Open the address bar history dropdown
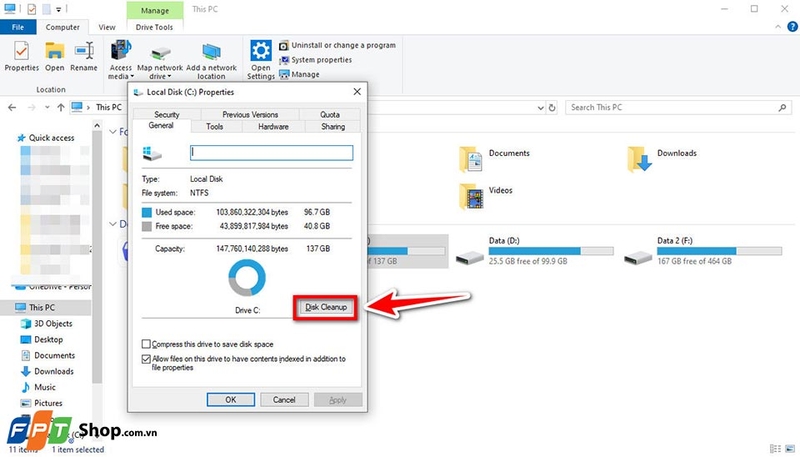Image resolution: width=800 pixels, height=457 pixels. pyautogui.click(x=540, y=108)
